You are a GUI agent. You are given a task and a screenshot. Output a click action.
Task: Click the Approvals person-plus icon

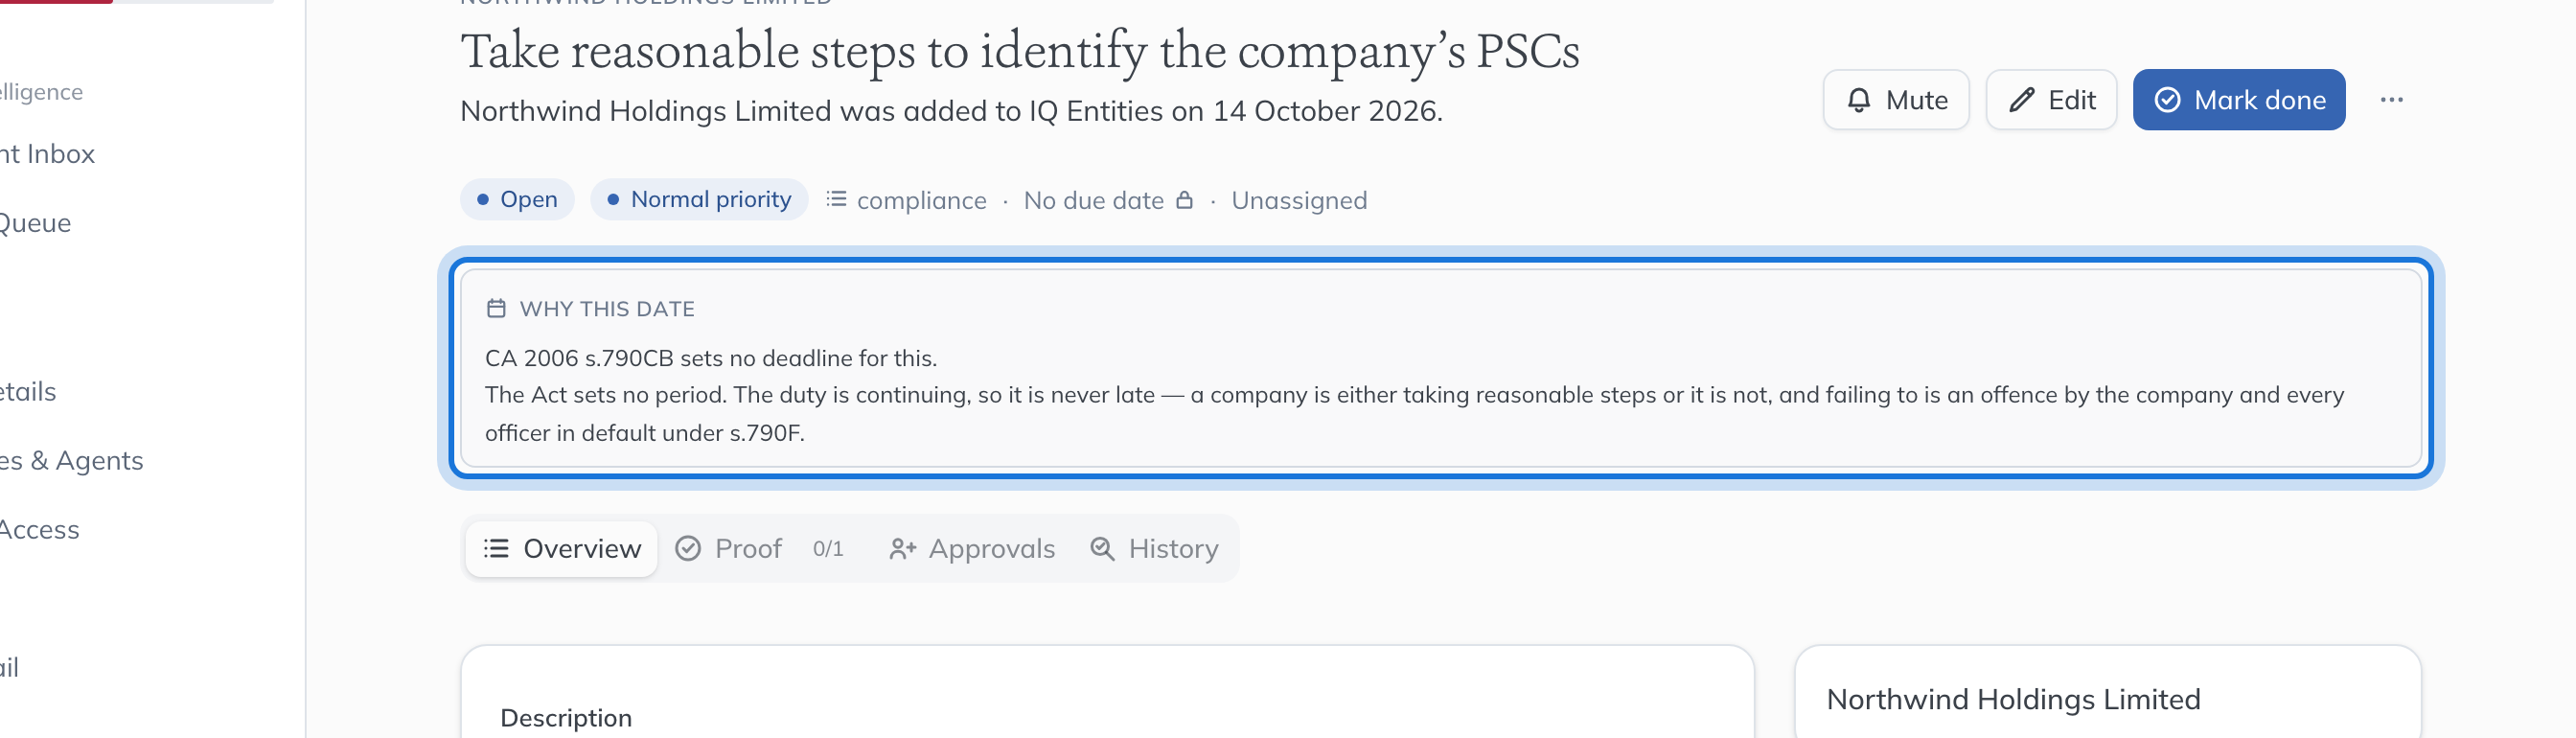(x=902, y=548)
